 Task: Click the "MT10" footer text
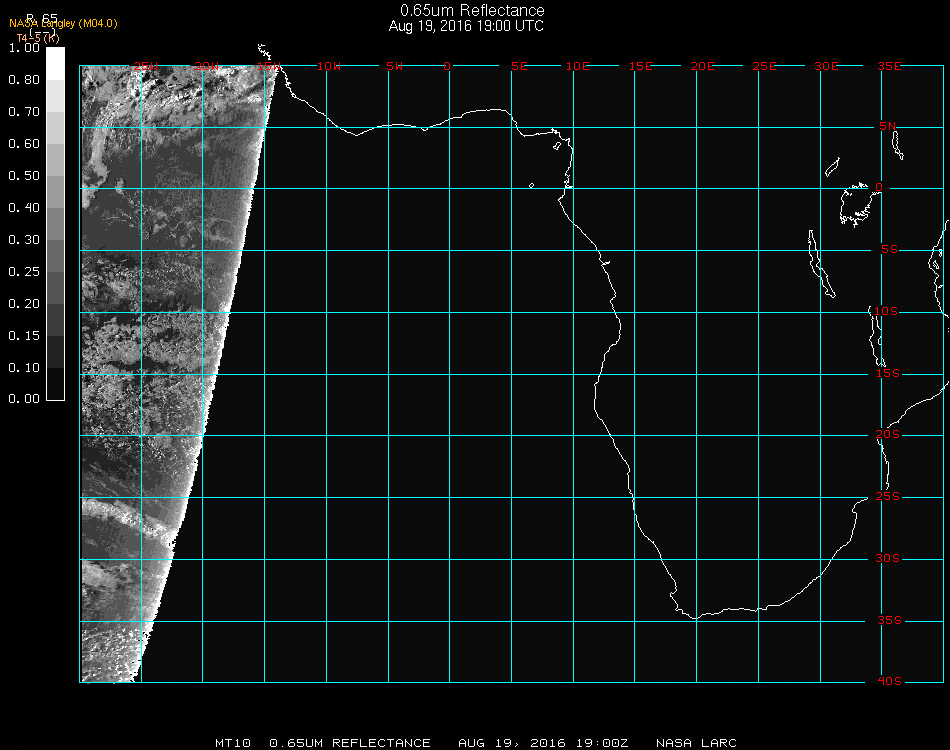pos(233,743)
